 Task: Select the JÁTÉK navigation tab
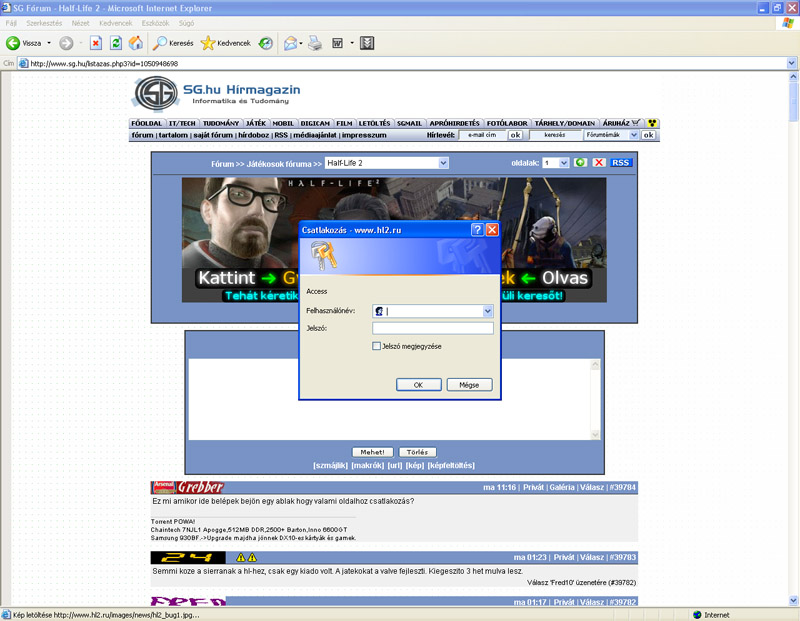coord(256,123)
